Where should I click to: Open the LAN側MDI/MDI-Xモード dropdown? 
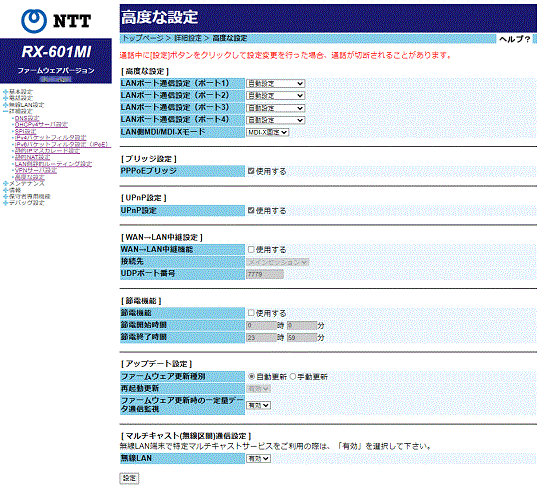(x=267, y=132)
